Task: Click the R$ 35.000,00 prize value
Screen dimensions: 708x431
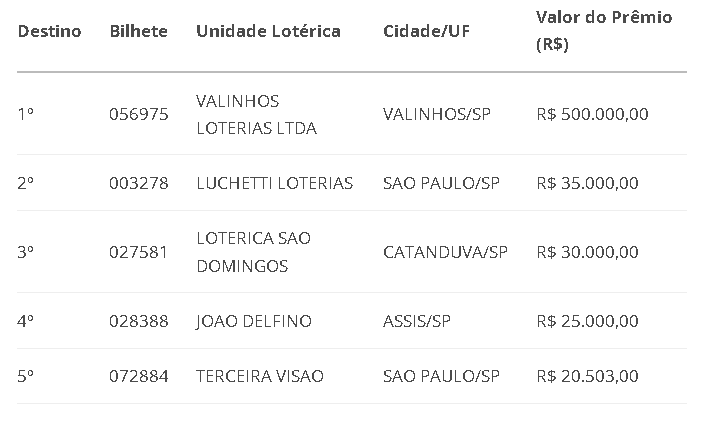Action: click(x=587, y=183)
